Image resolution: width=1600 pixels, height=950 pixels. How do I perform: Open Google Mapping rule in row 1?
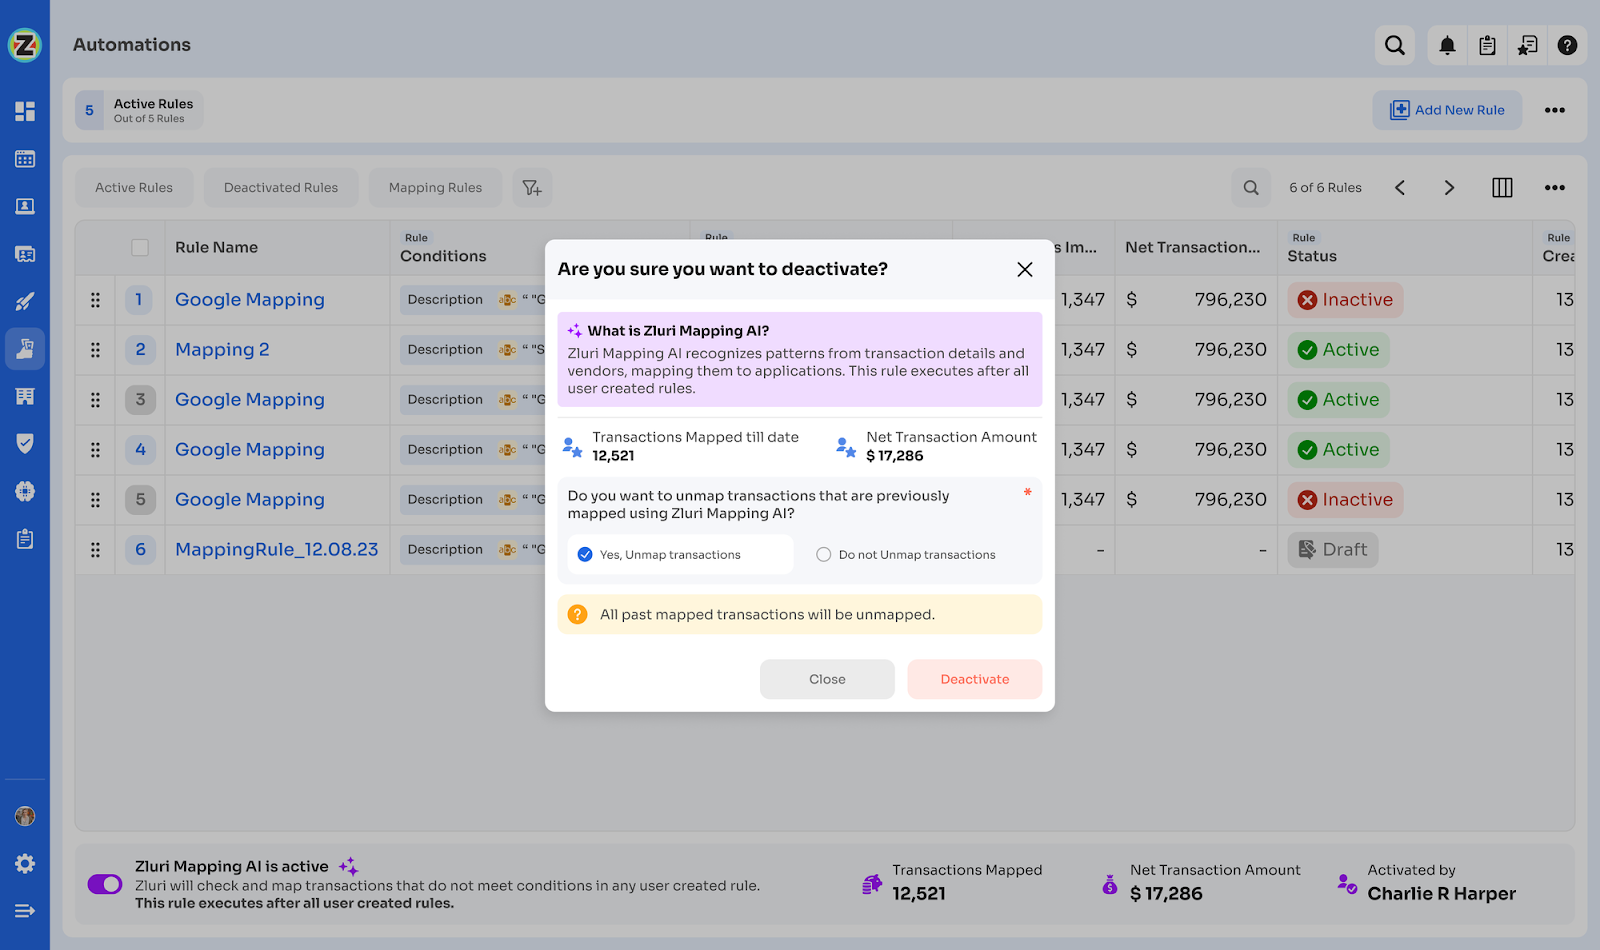(250, 299)
